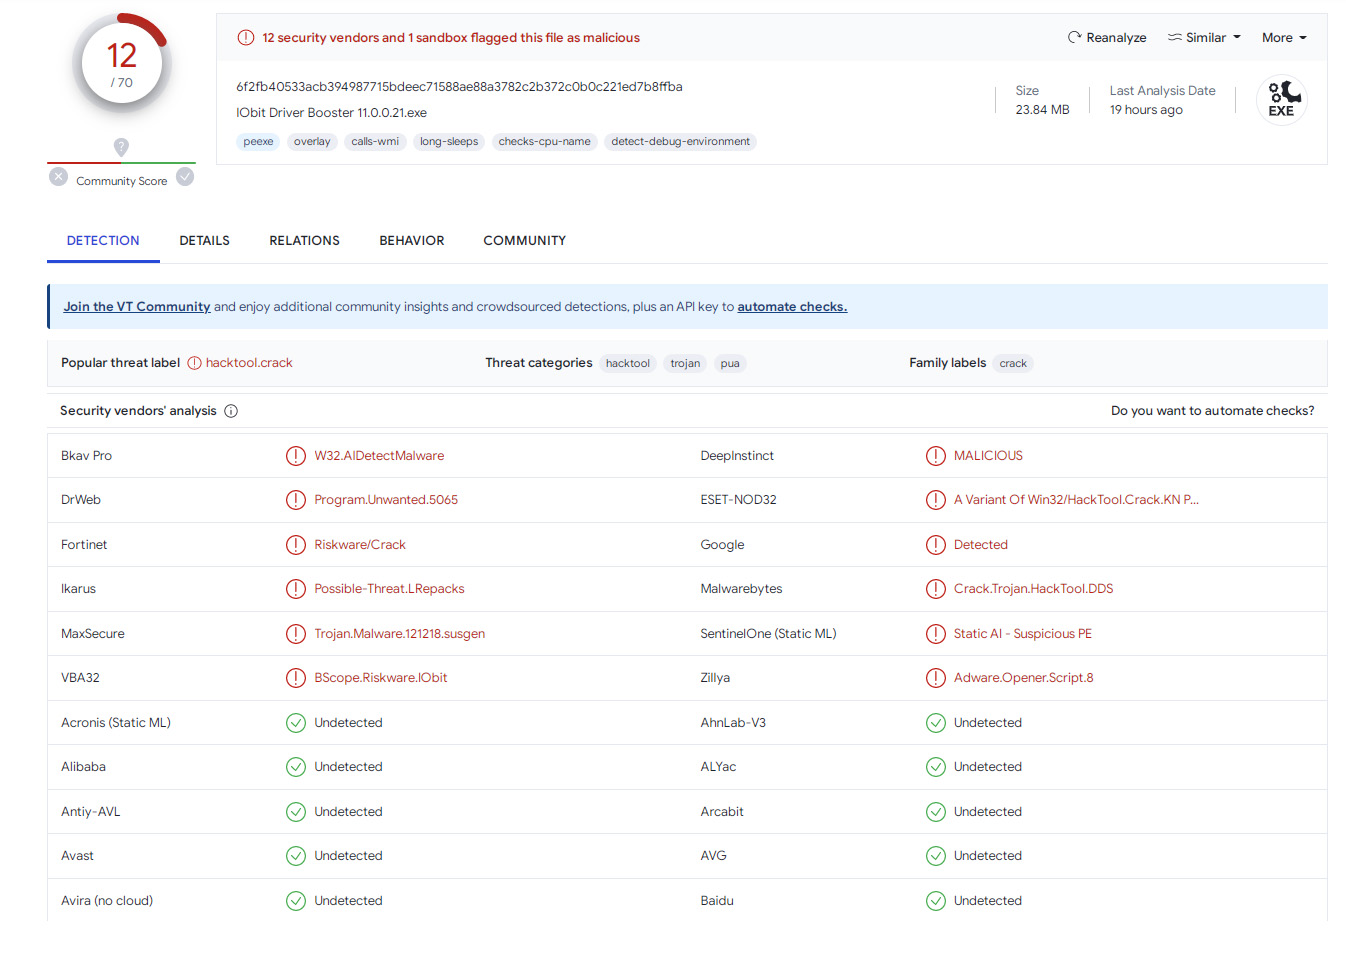Click the negative community vote X icon

[59, 177]
